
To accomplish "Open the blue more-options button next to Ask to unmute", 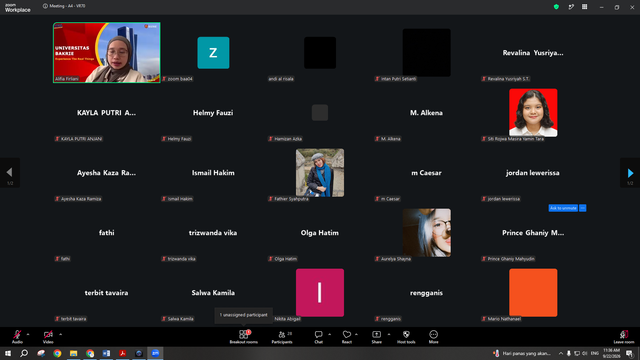I will [x=582, y=208].
